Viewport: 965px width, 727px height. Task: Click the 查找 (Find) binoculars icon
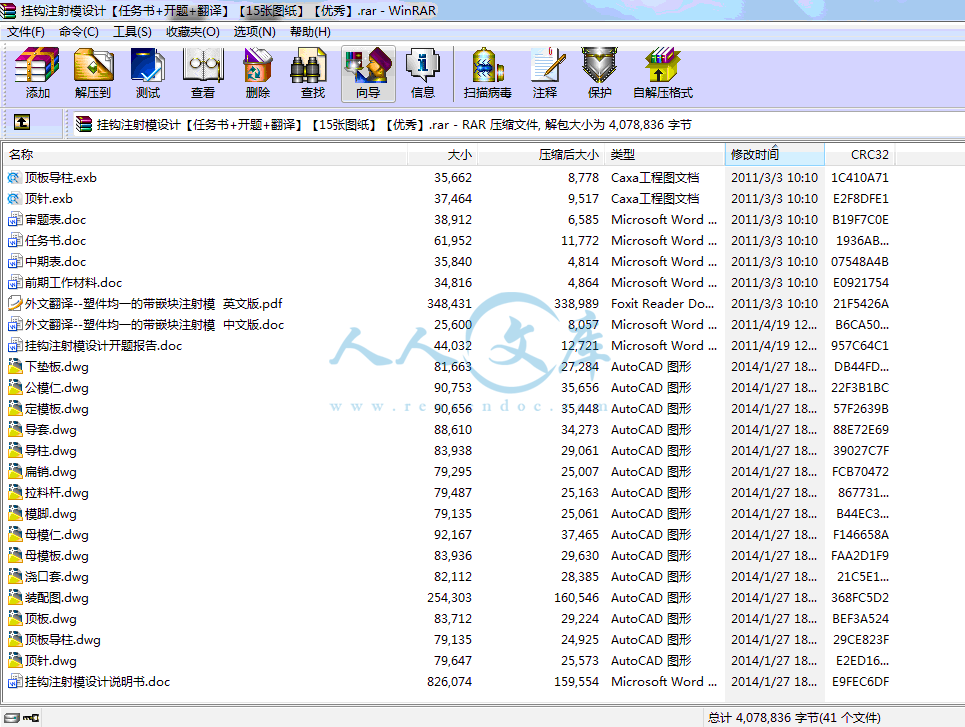coord(308,68)
